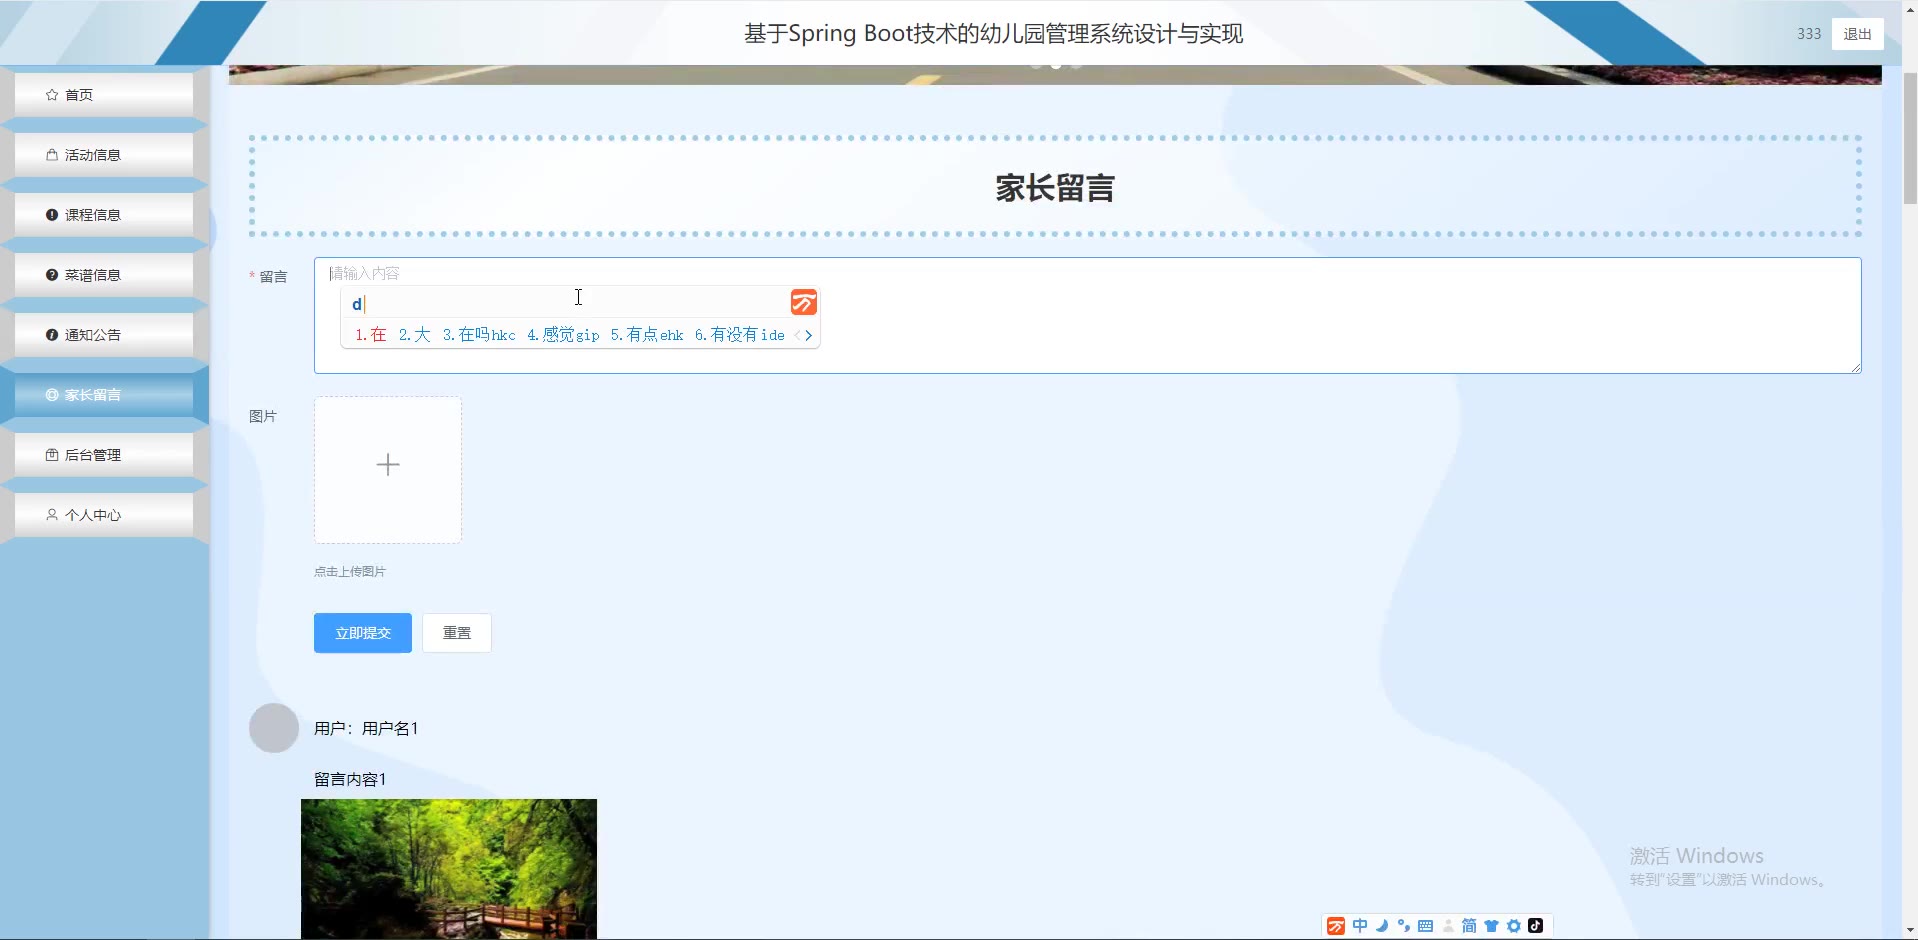Open the IME soft keyboard icon
The height and width of the screenshot is (940, 1918).
pos(1426,926)
